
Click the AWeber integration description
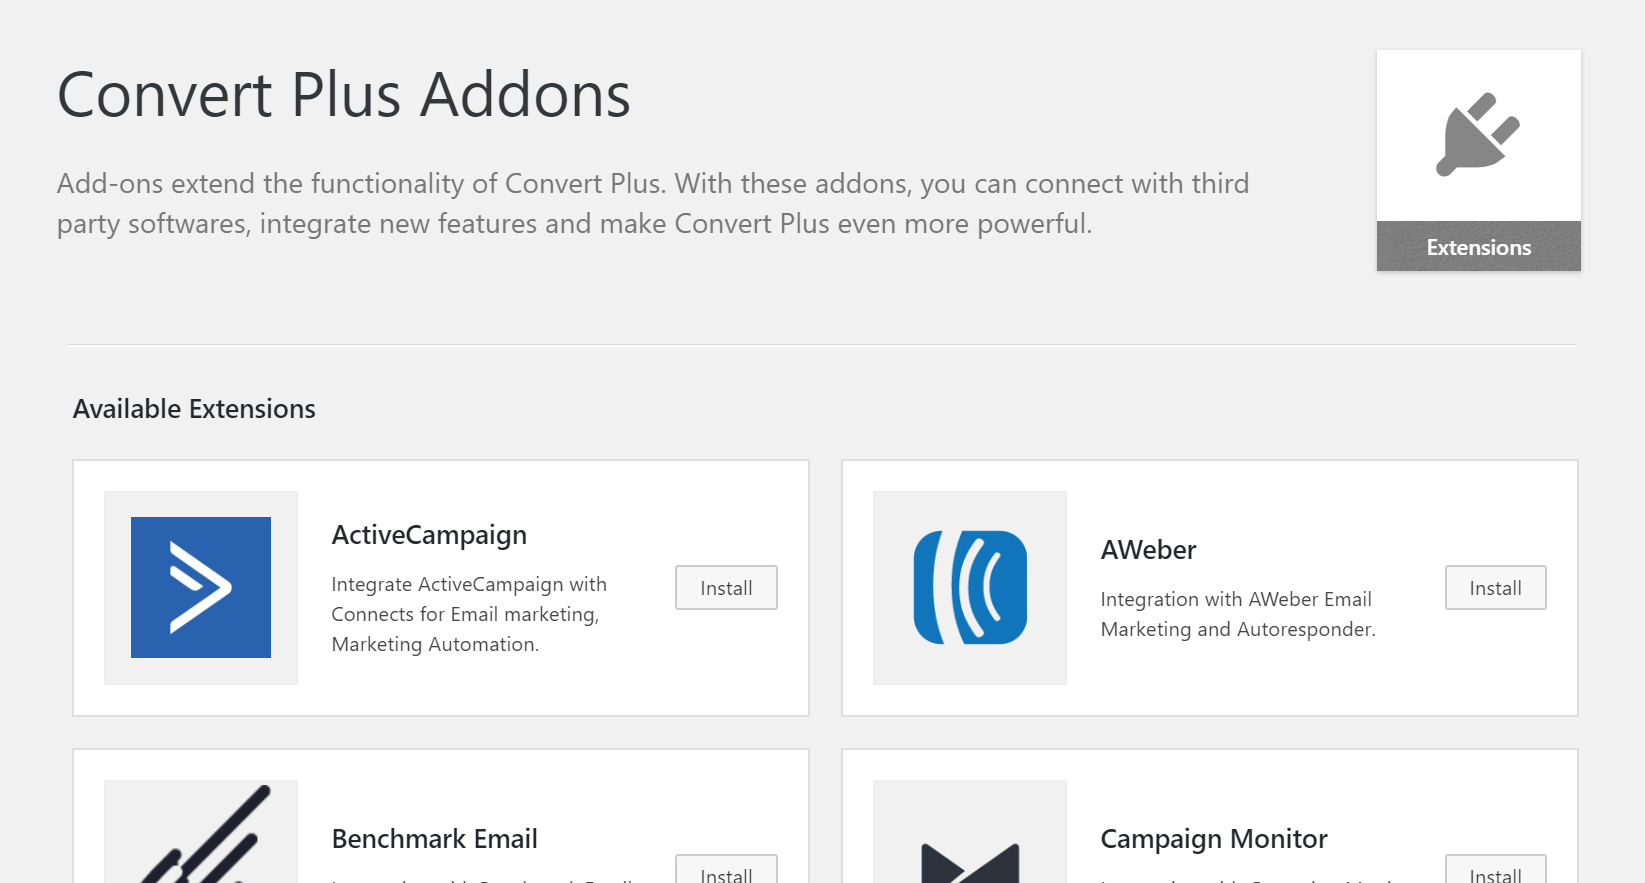click(1237, 614)
